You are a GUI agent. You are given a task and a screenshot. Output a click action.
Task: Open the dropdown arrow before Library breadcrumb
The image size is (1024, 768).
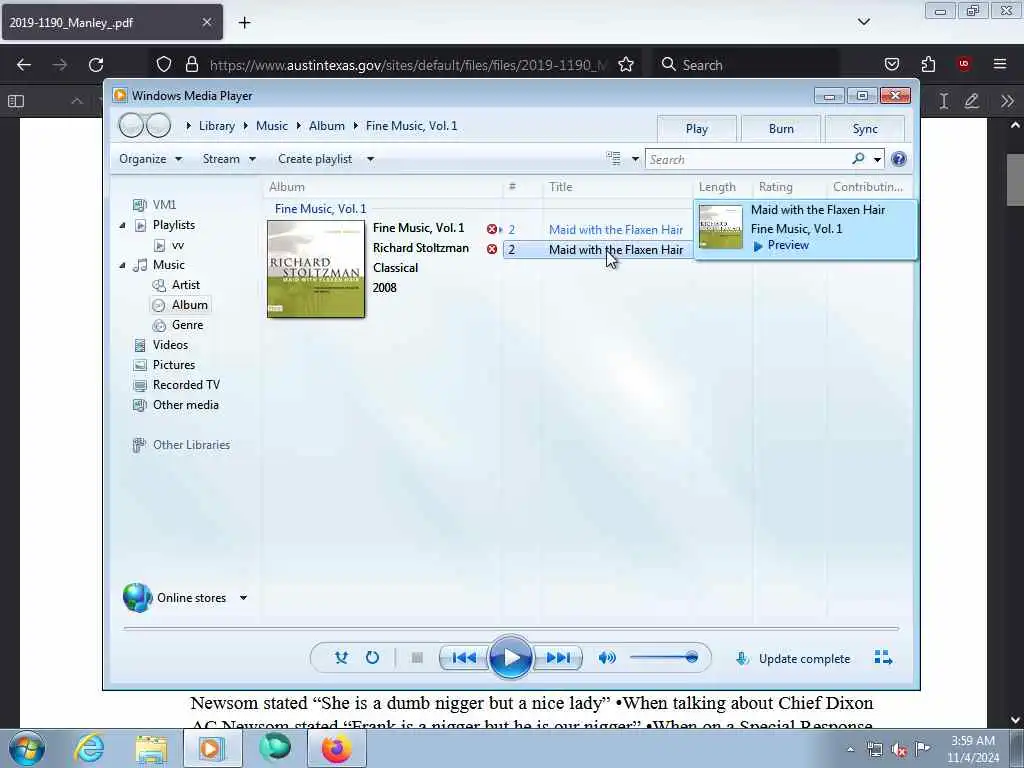coord(188,126)
